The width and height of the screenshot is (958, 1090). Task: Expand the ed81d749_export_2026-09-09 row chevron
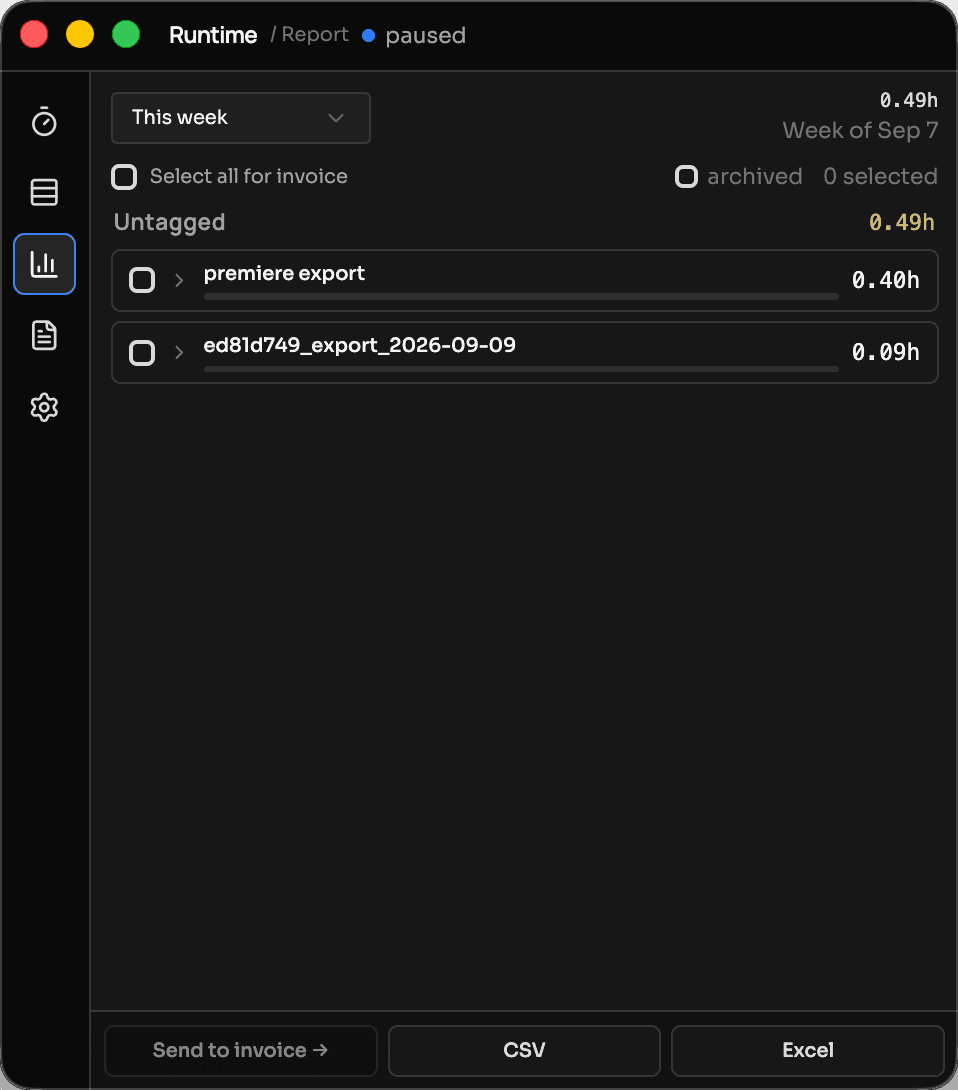tap(179, 352)
